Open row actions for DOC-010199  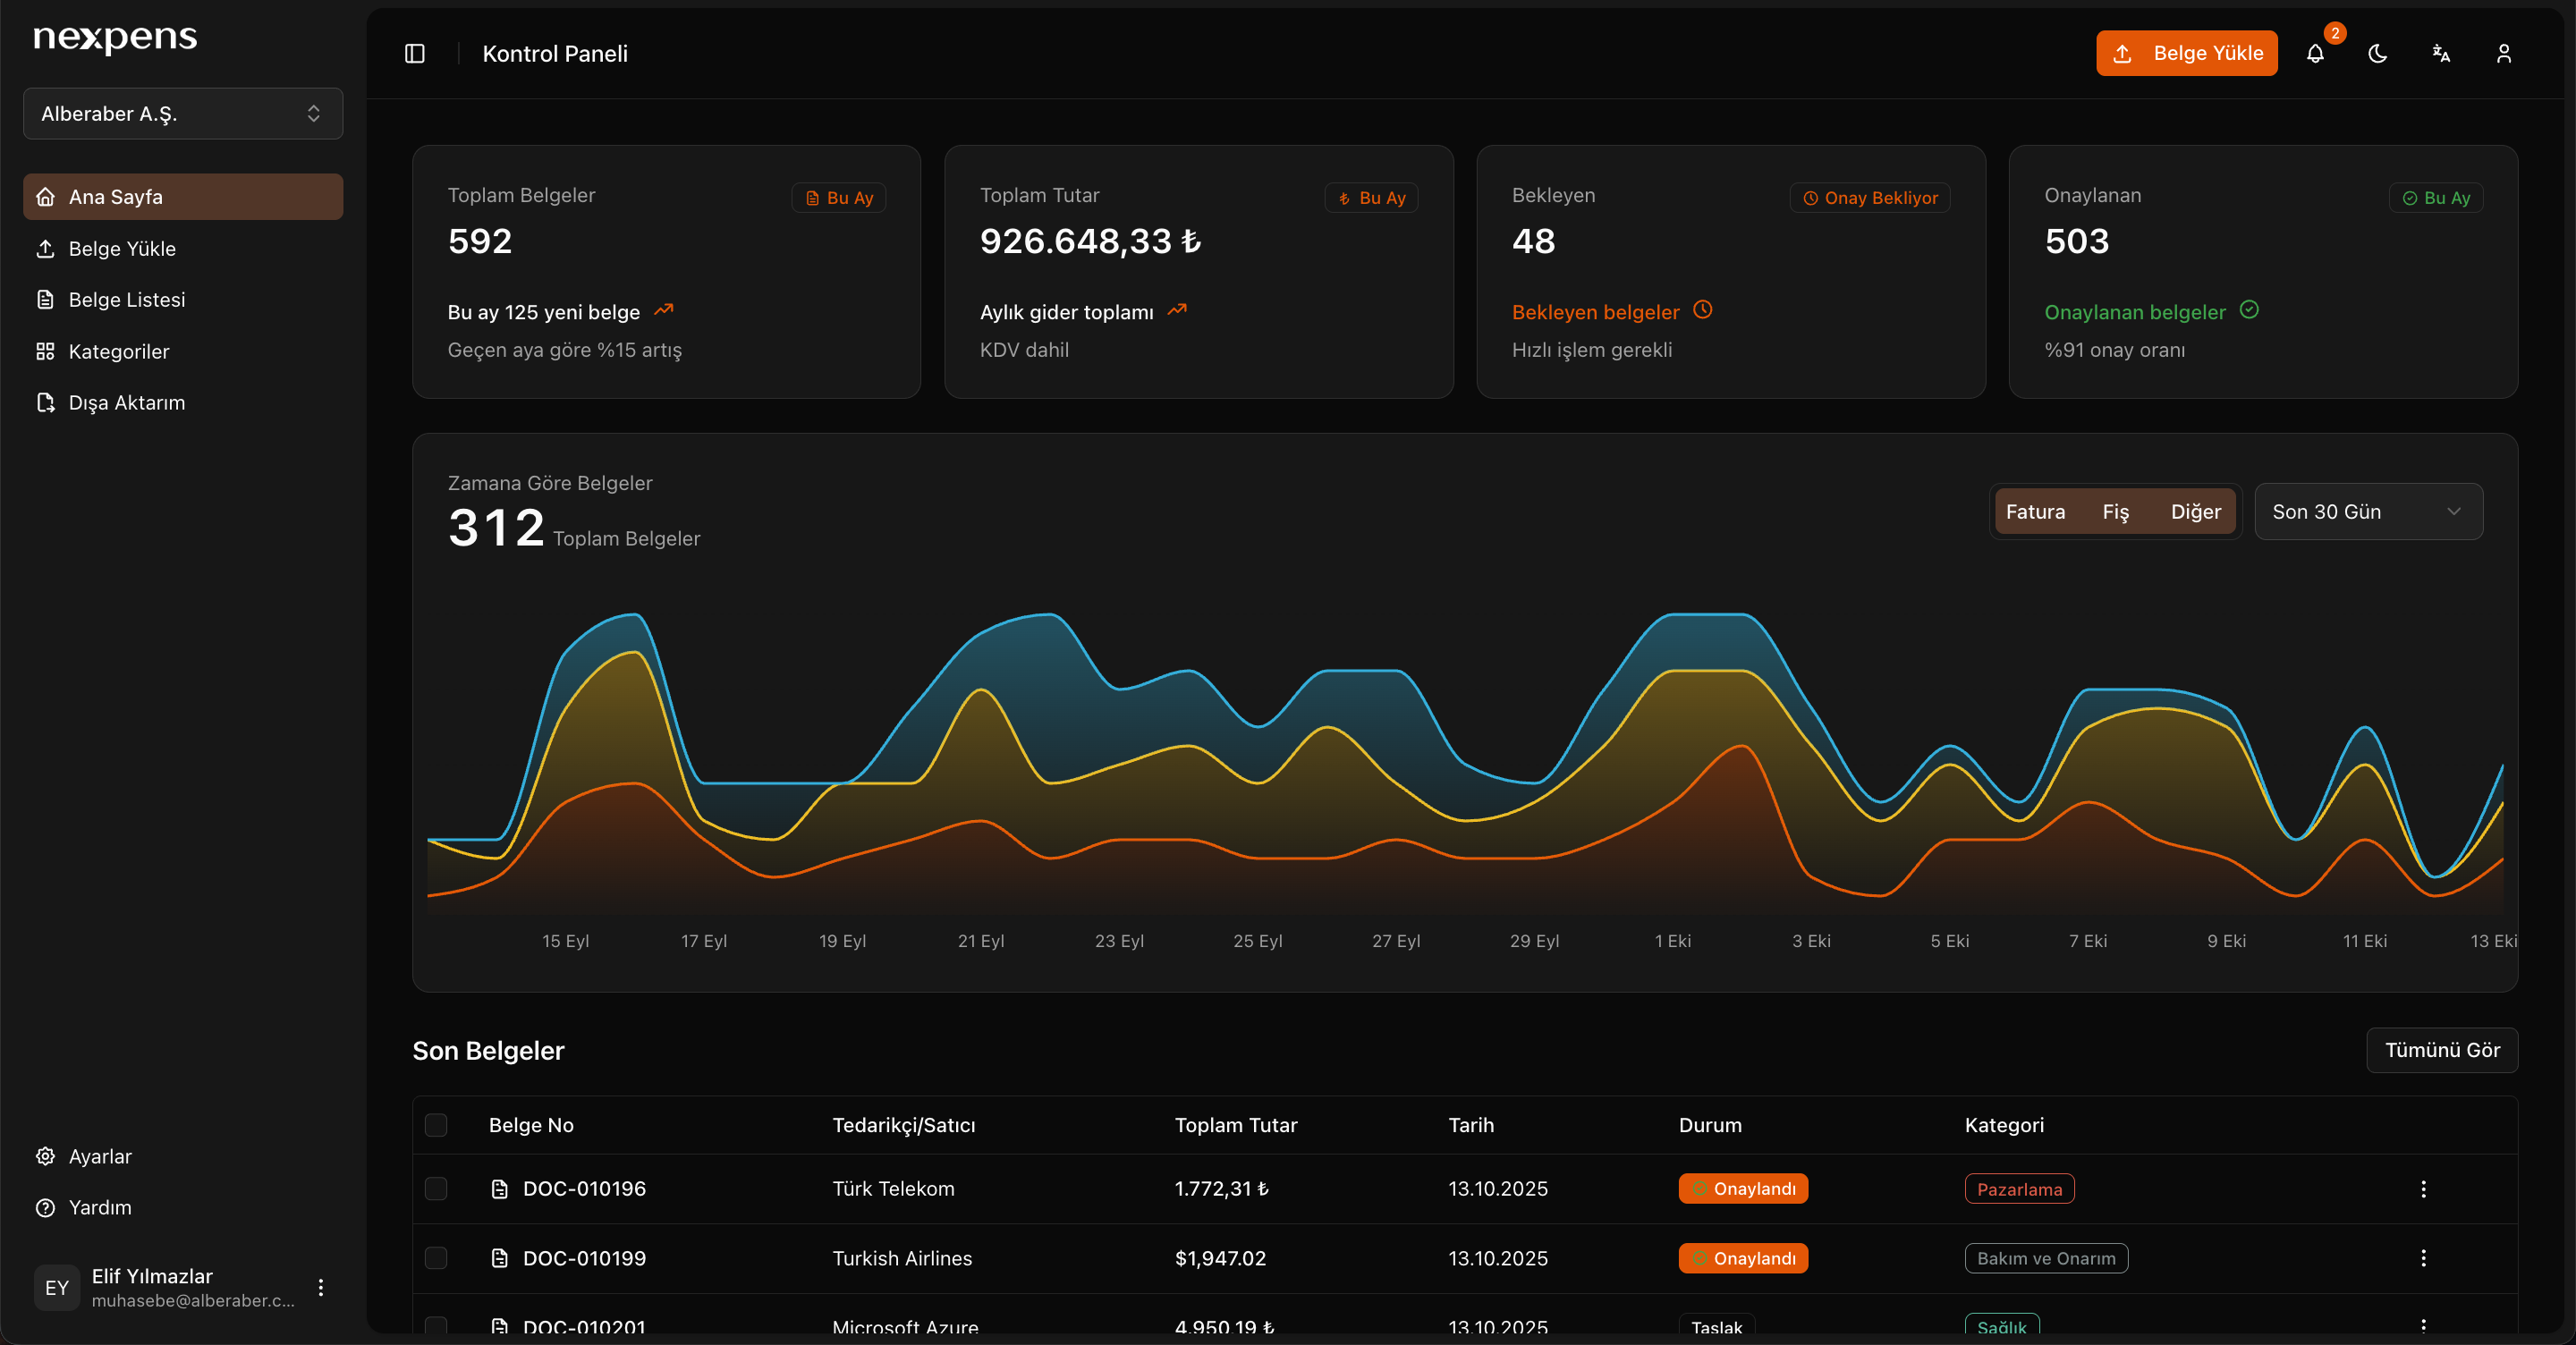(2423, 1258)
